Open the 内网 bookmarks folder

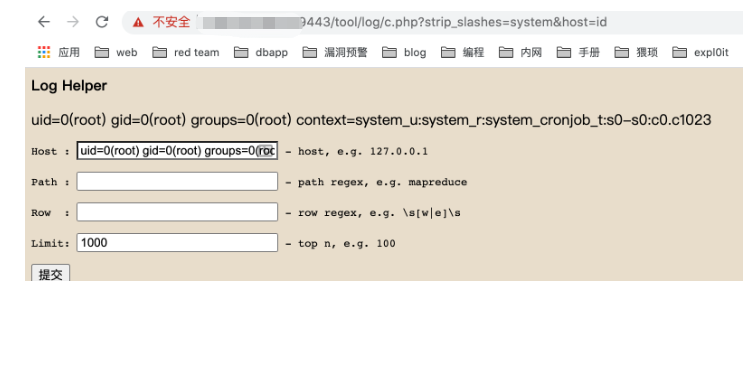[520, 52]
